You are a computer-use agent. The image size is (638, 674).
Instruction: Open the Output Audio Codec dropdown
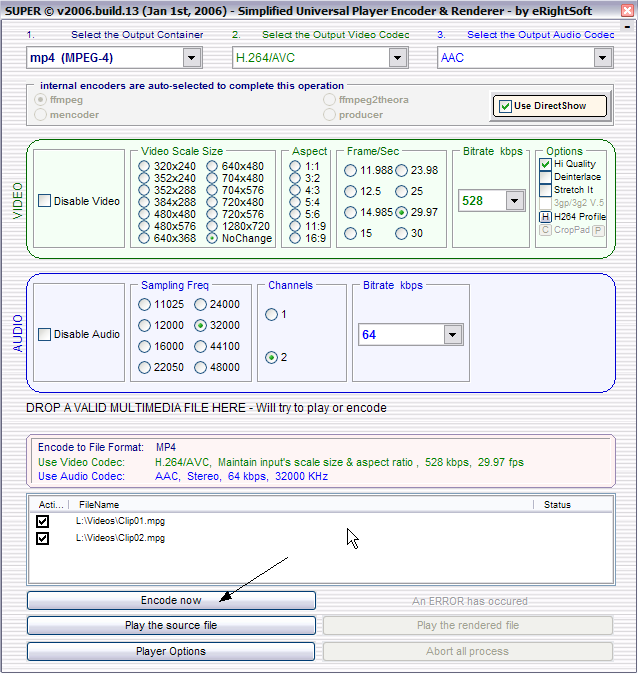tap(603, 58)
